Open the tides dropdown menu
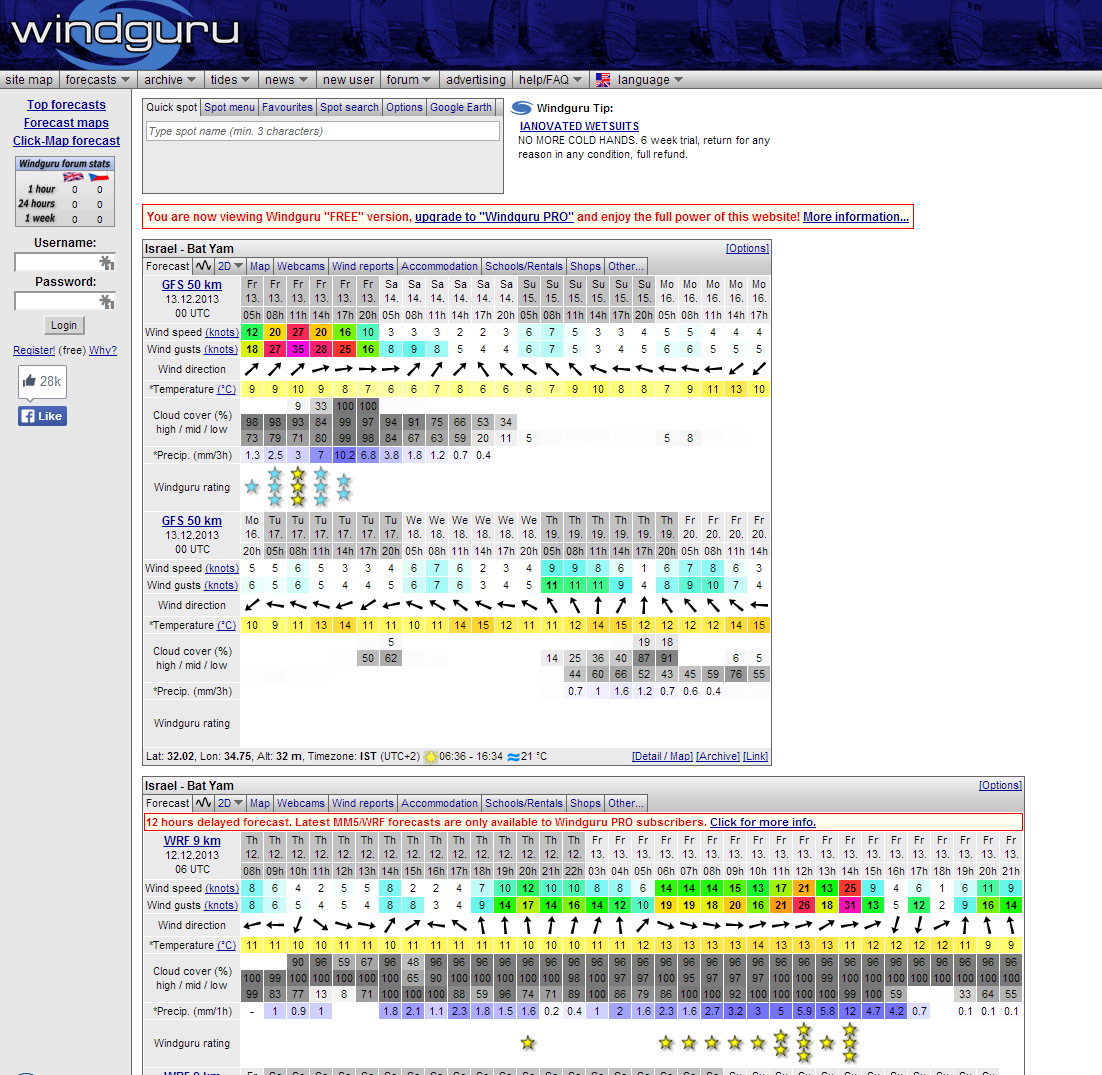This screenshot has width=1102, height=1075. 230,80
